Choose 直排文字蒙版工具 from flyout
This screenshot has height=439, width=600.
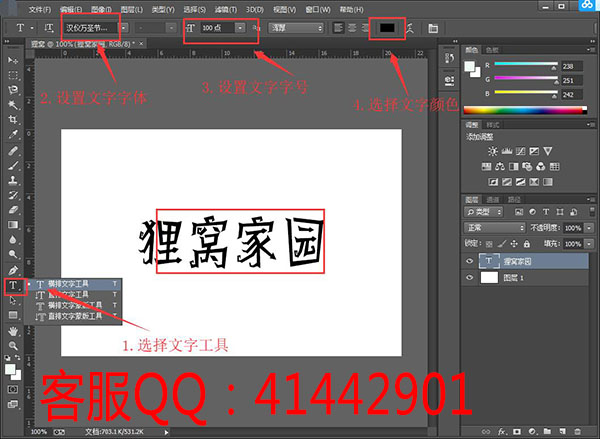pyautogui.click(x=73, y=316)
